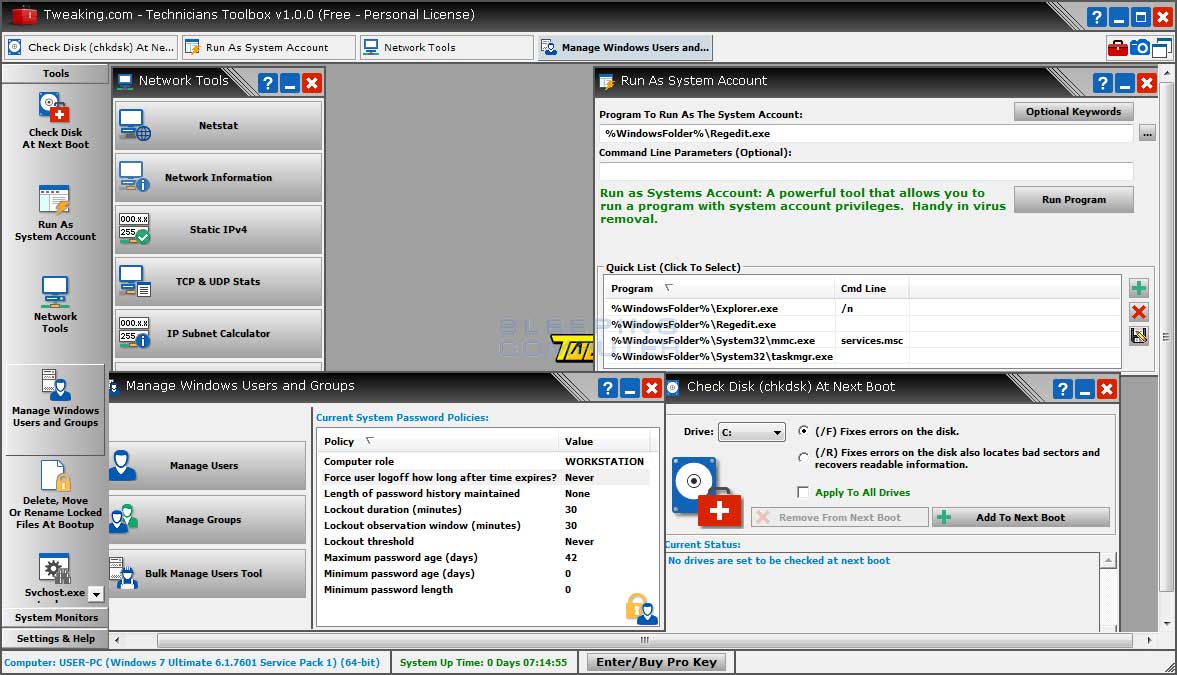Select taskmgr.exe Quick List row
This screenshot has height=675, width=1177.
[862, 357]
